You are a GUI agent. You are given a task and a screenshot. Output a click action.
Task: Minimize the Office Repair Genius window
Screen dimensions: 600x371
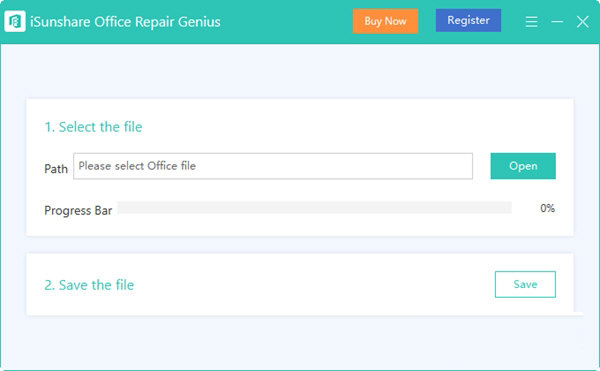(x=557, y=21)
